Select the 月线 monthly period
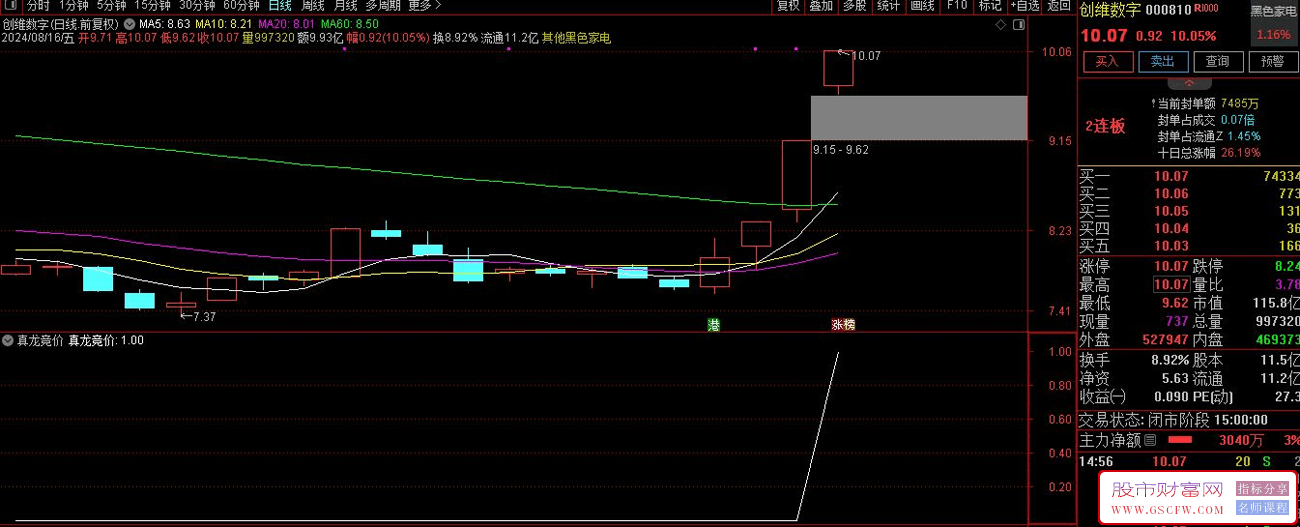This screenshot has width=1300, height=527. tap(346, 5)
